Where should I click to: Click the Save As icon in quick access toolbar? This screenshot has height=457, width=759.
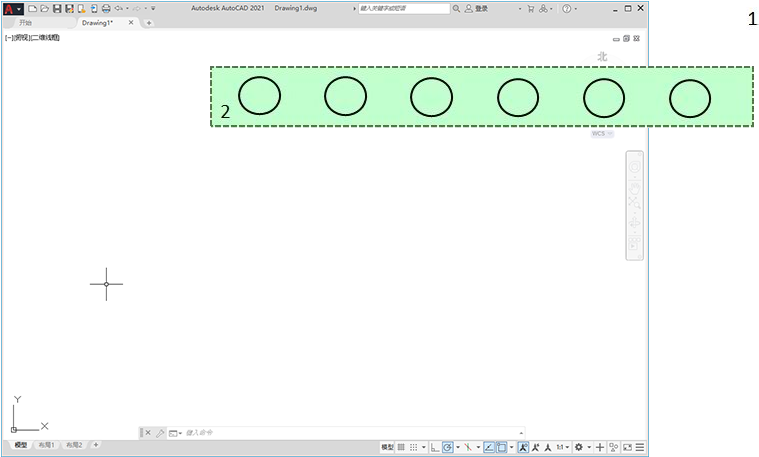[69, 9]
